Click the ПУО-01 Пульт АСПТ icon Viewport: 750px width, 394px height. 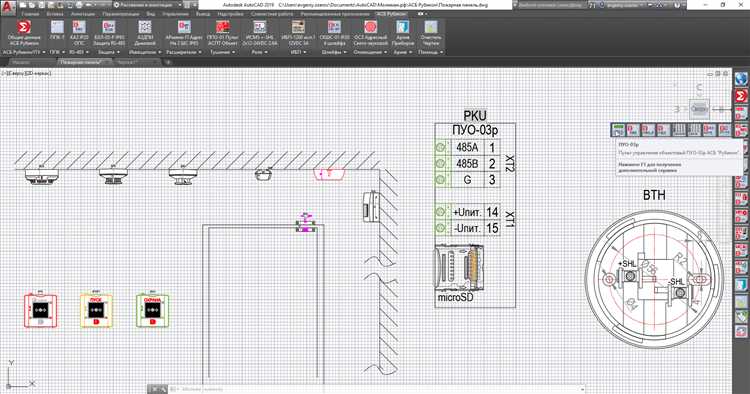(222, 33)
